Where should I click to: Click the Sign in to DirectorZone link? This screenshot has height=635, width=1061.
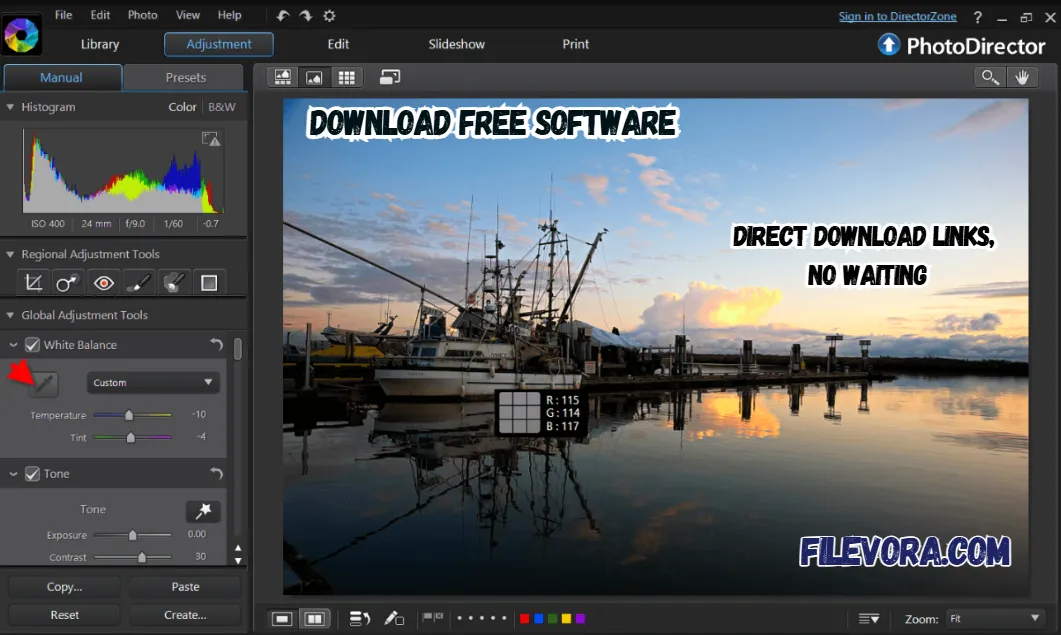tap(897, 15)
